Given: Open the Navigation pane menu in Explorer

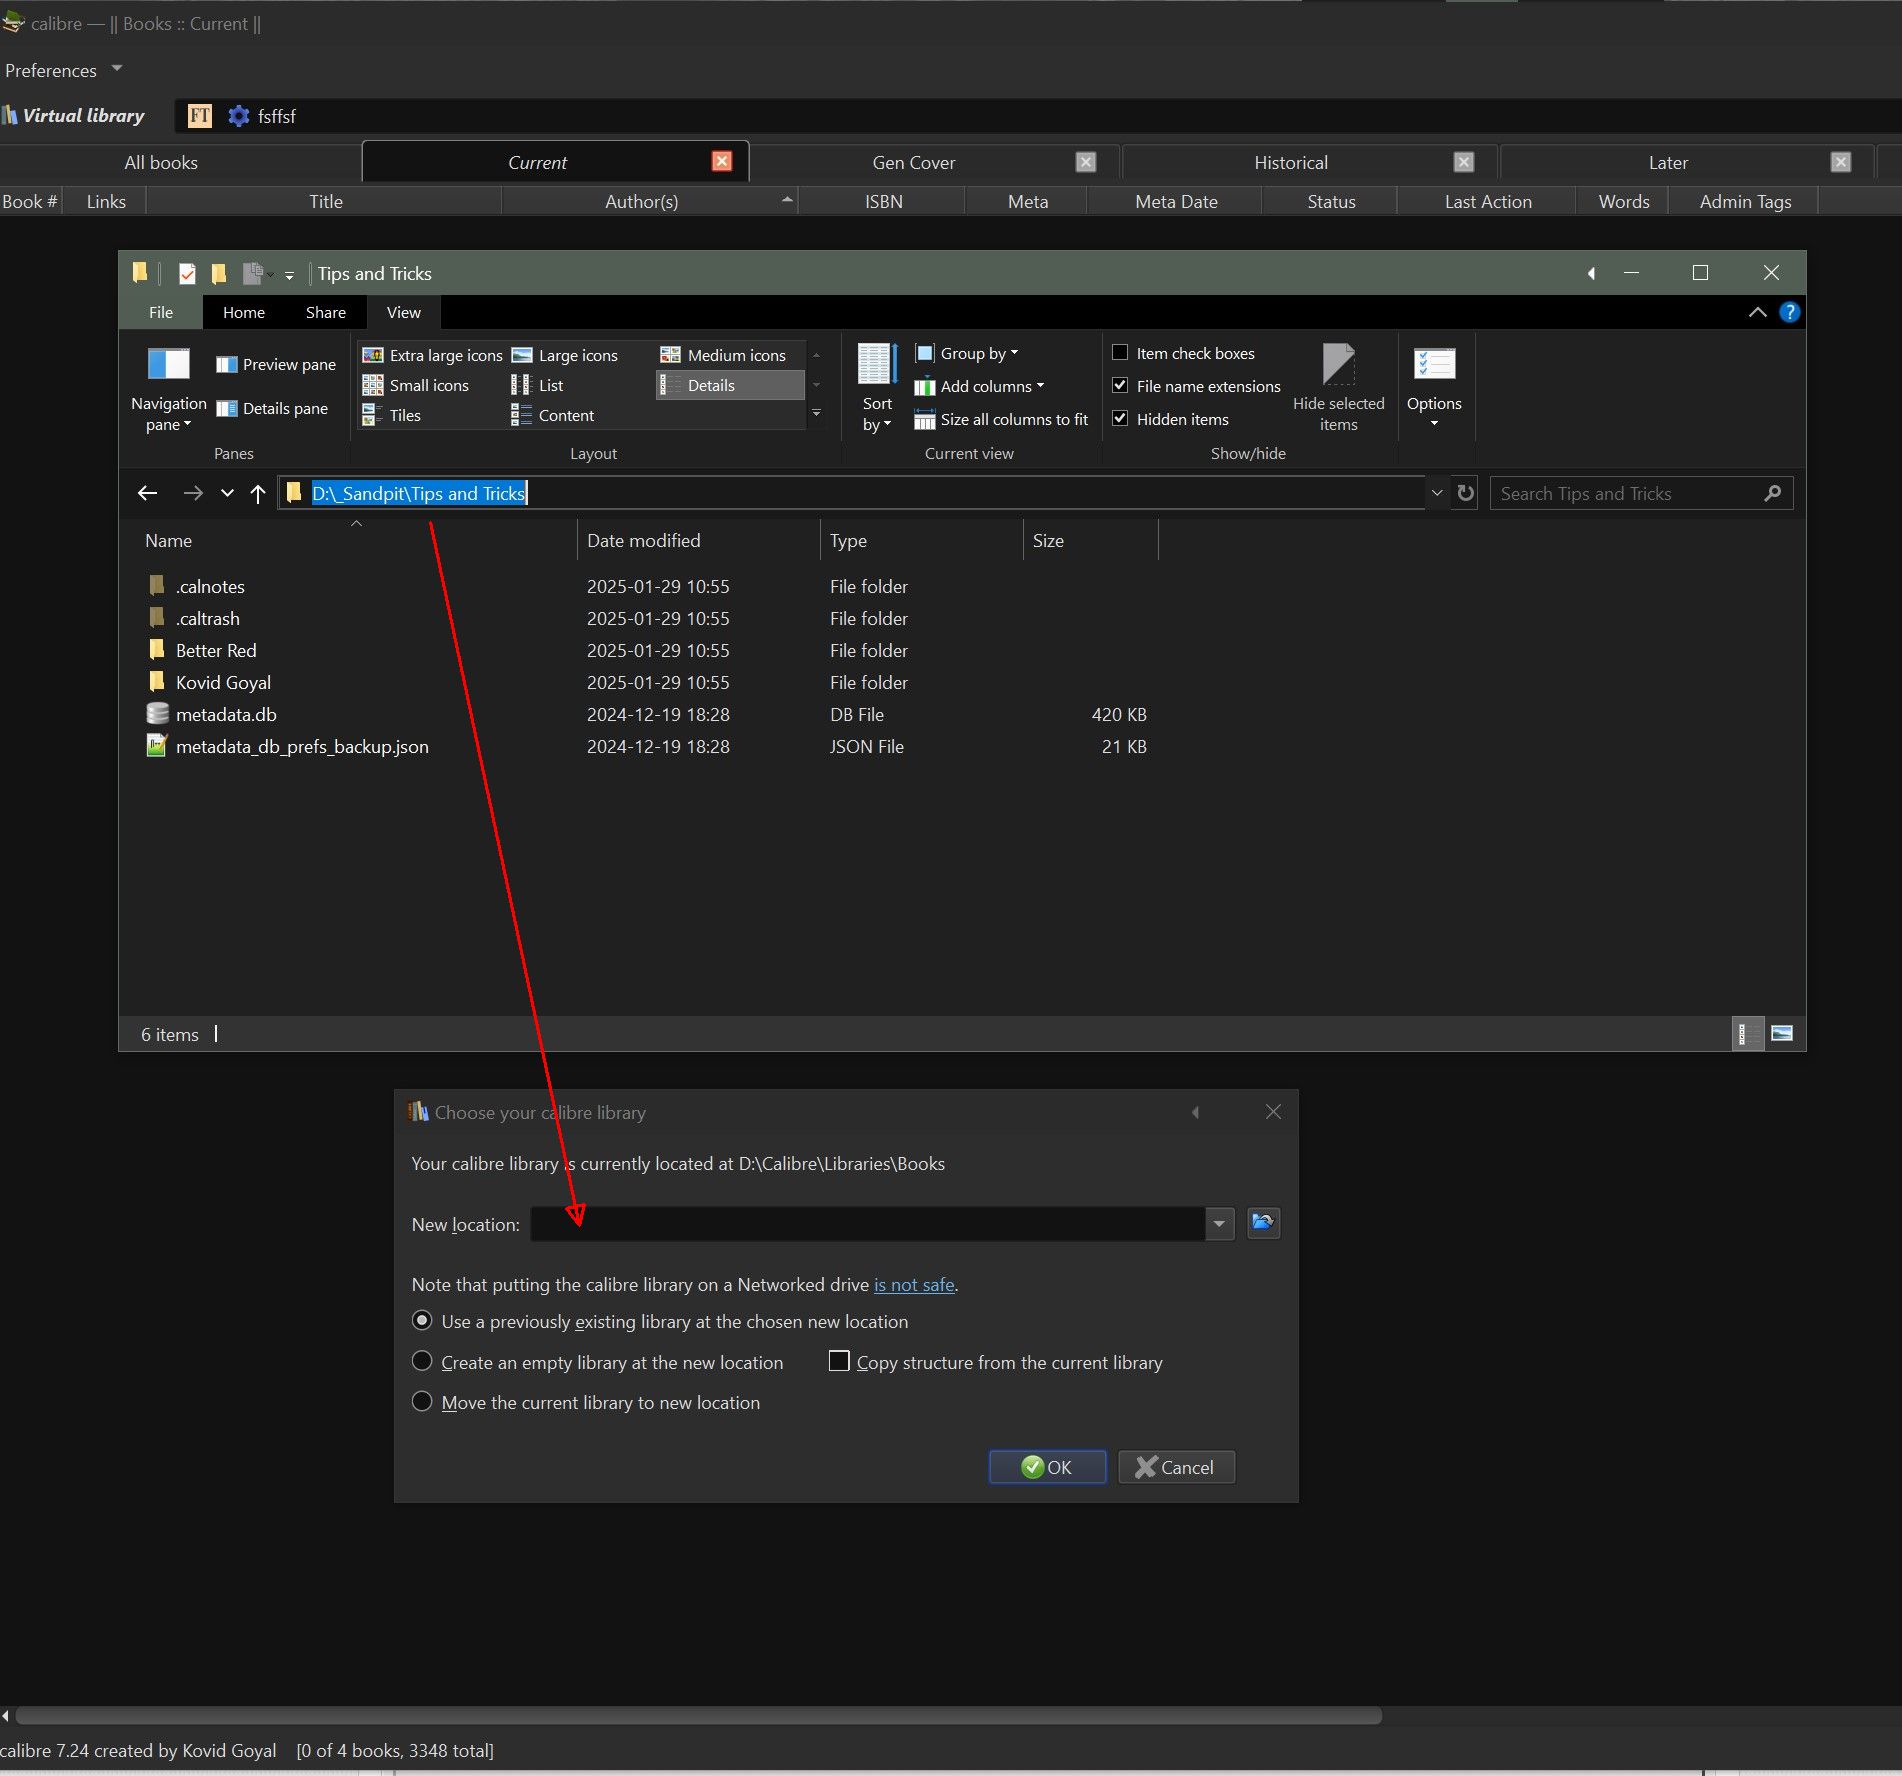Looking at the screenshot, I should pos(168,390).
